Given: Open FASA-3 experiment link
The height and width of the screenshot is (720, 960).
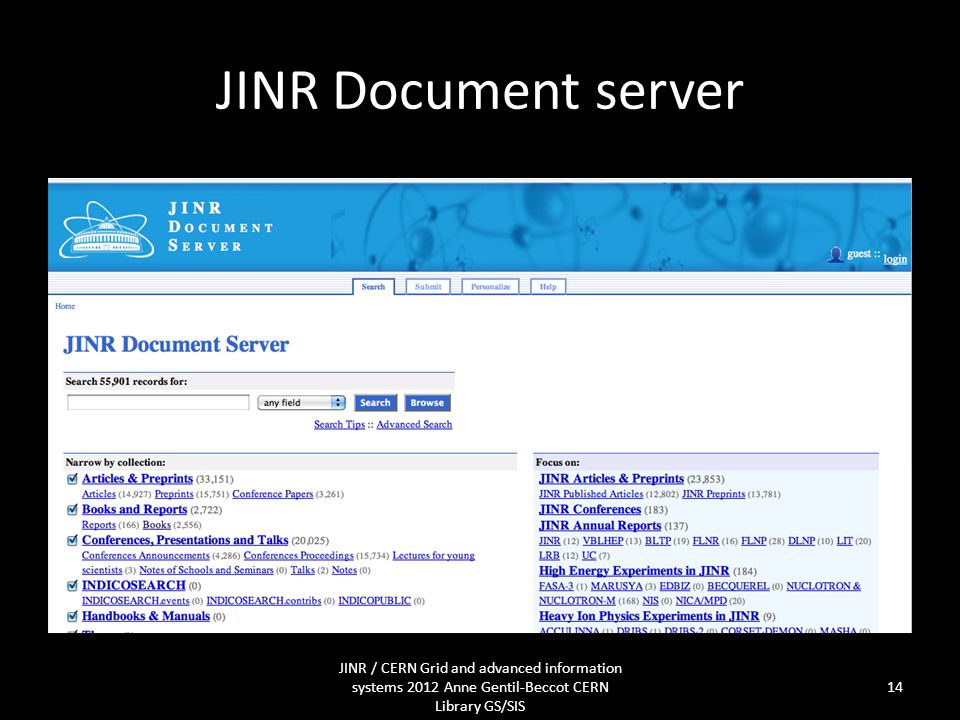Looking at the screenshot, I should 556,586.
